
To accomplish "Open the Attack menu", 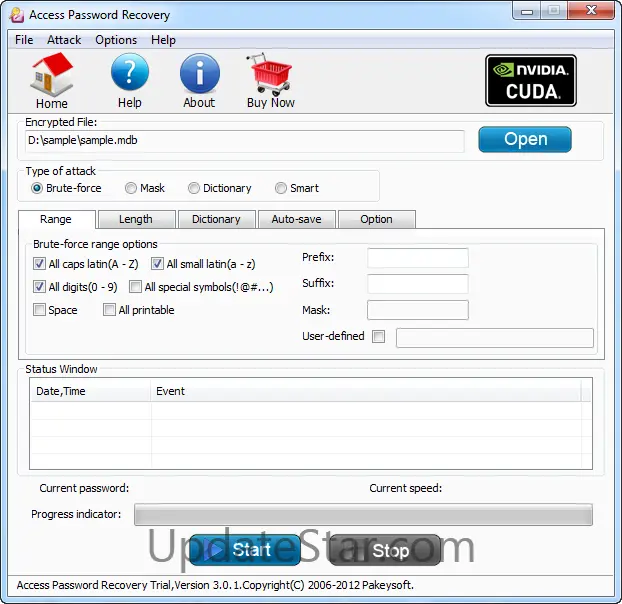I will point(64,40).
